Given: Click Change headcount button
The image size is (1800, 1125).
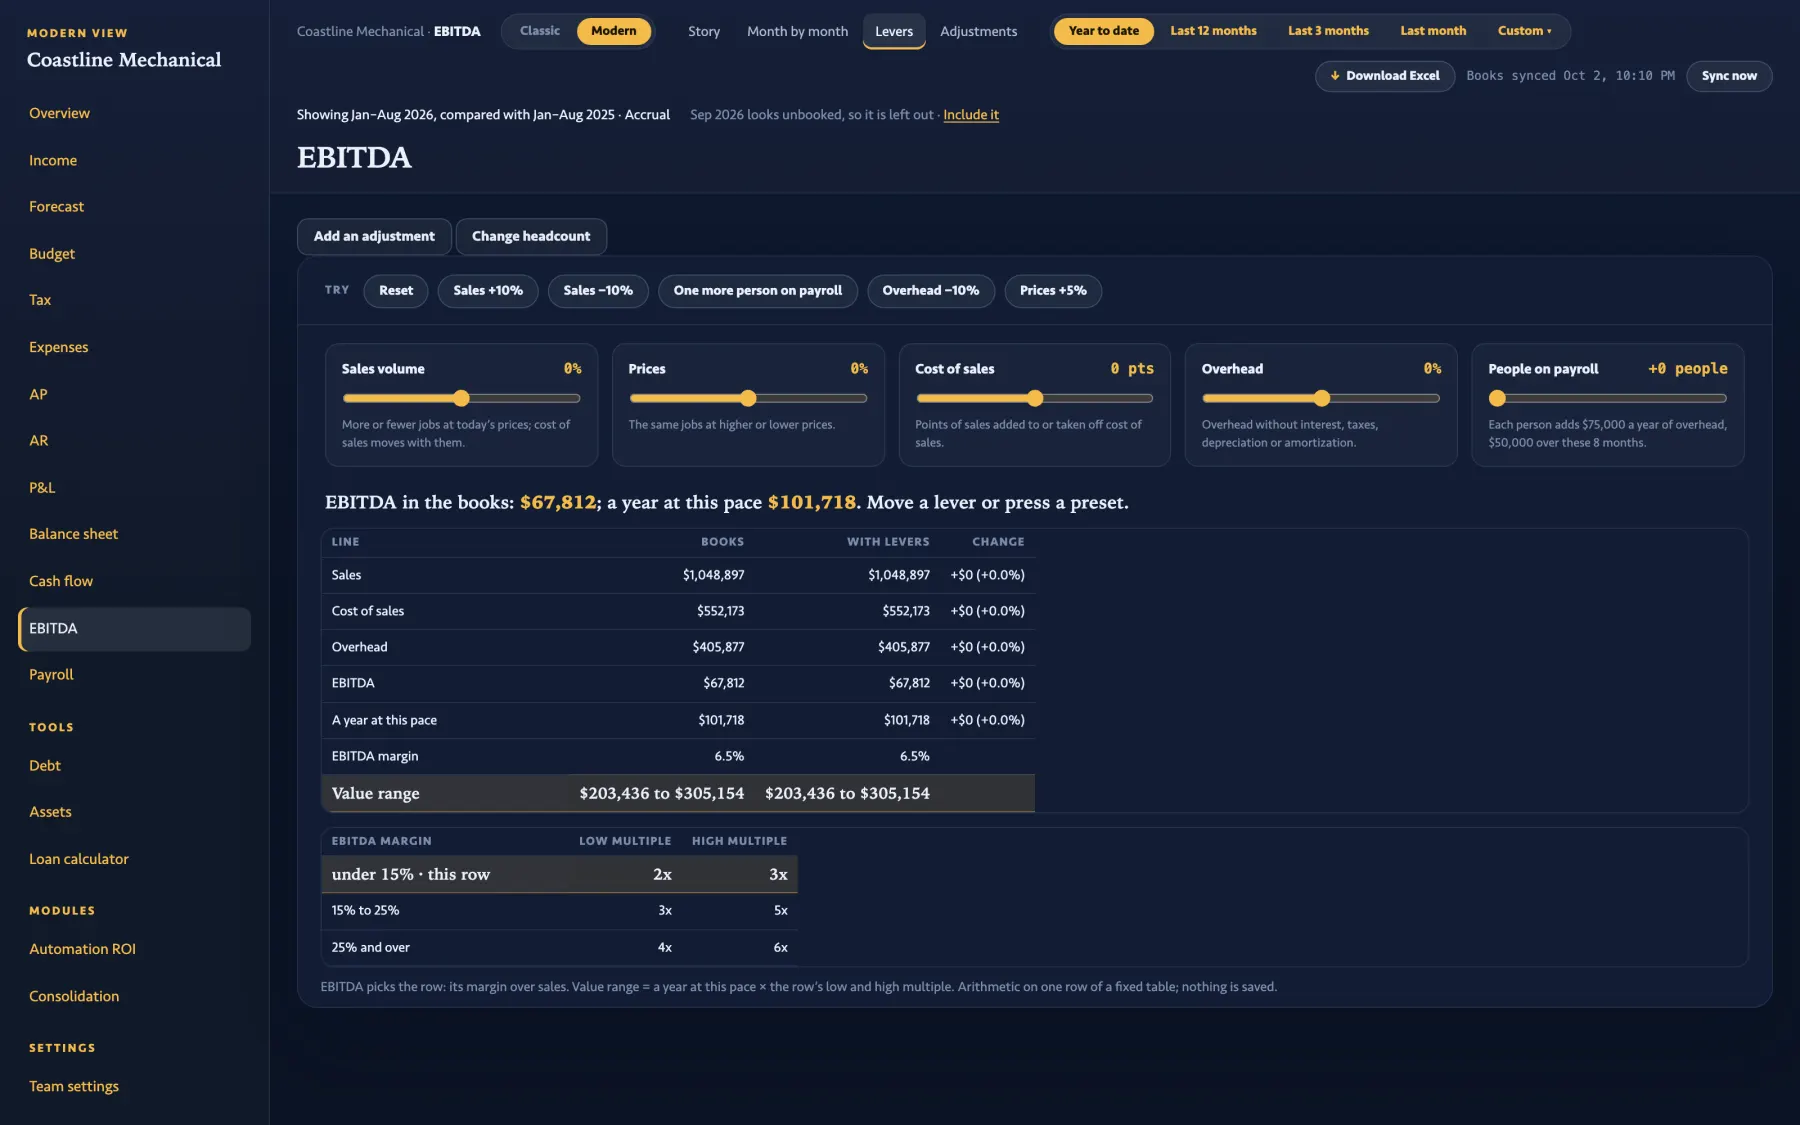Looking at the screenshot, I should tap(531, 236).
